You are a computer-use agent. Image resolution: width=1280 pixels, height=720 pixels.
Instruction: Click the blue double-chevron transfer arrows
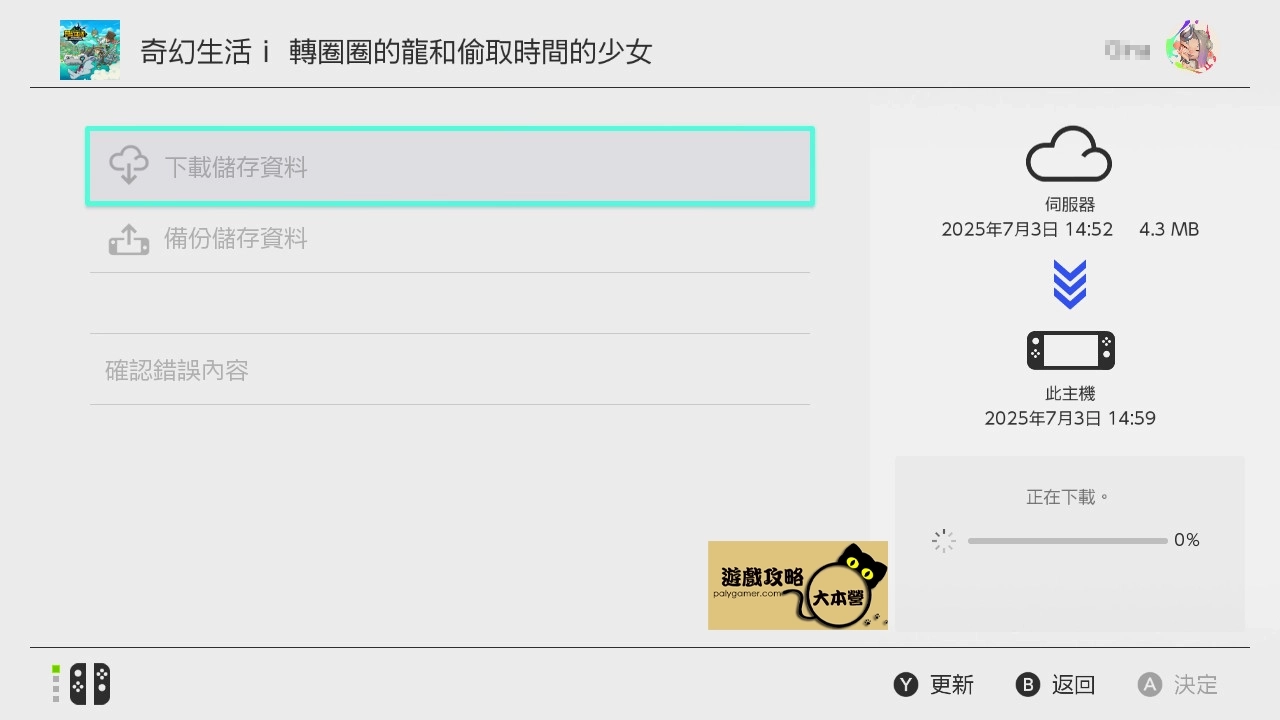click(x=1070, y=284)
